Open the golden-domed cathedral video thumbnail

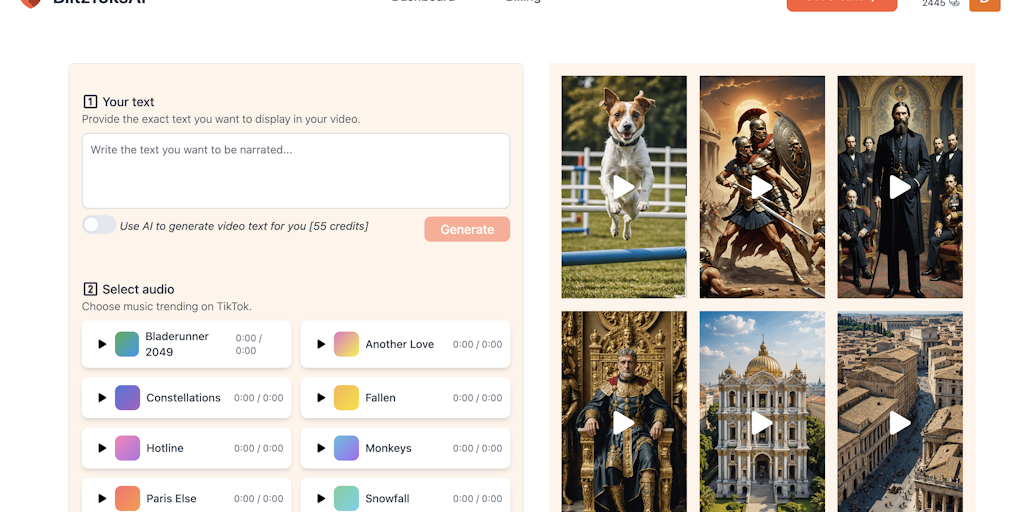pyautogui.click(x=762, y=411)
